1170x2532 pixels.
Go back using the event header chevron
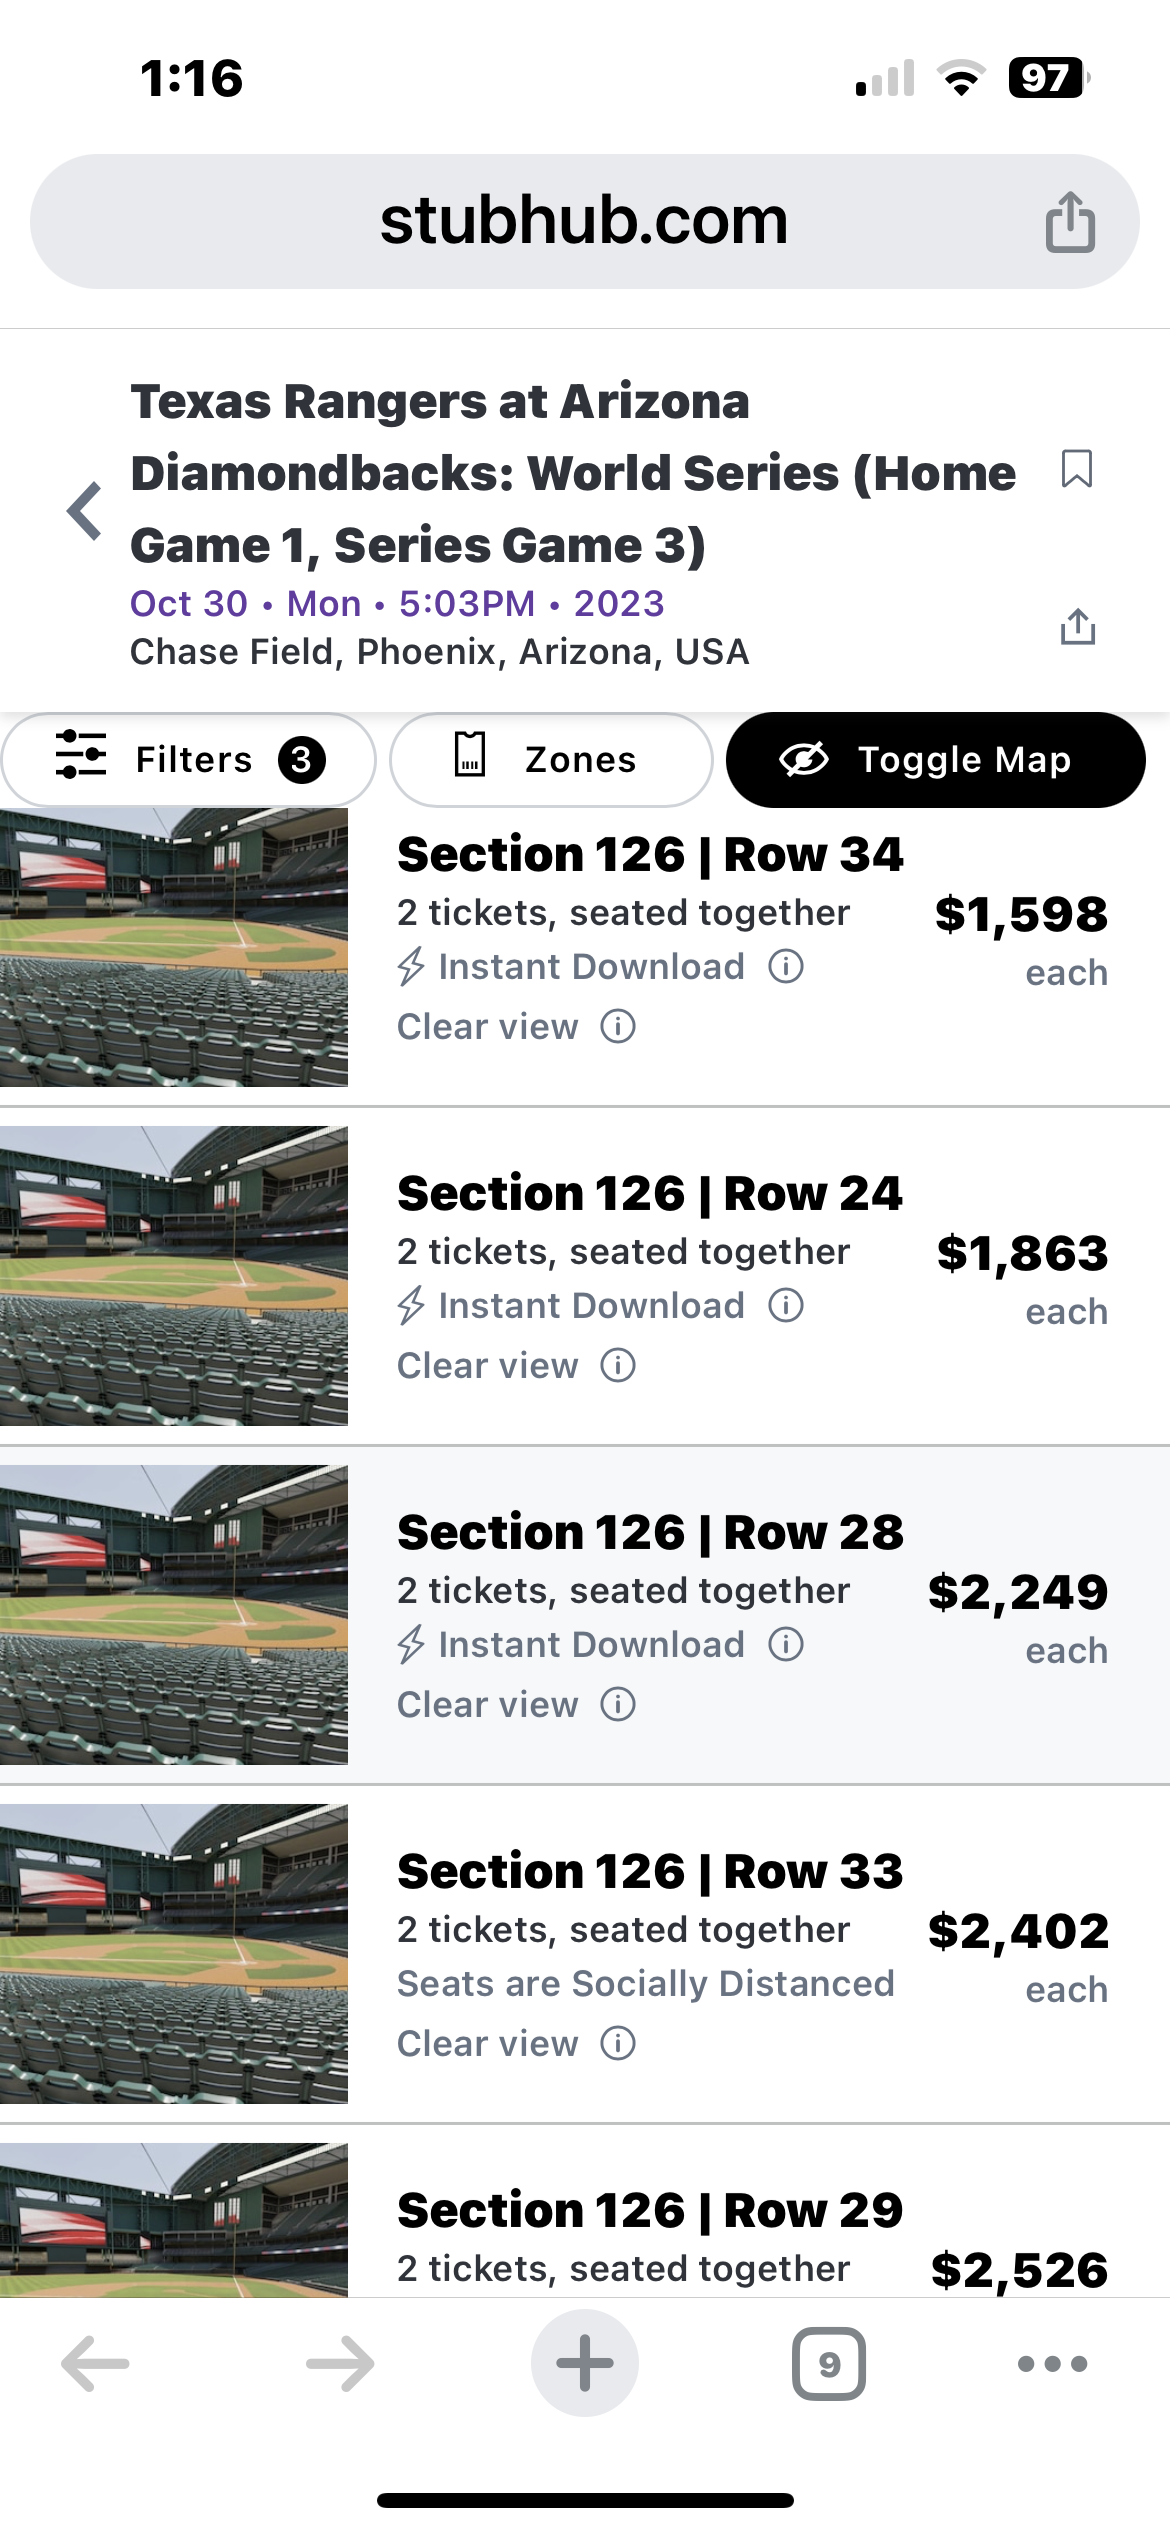coord(85,511)
